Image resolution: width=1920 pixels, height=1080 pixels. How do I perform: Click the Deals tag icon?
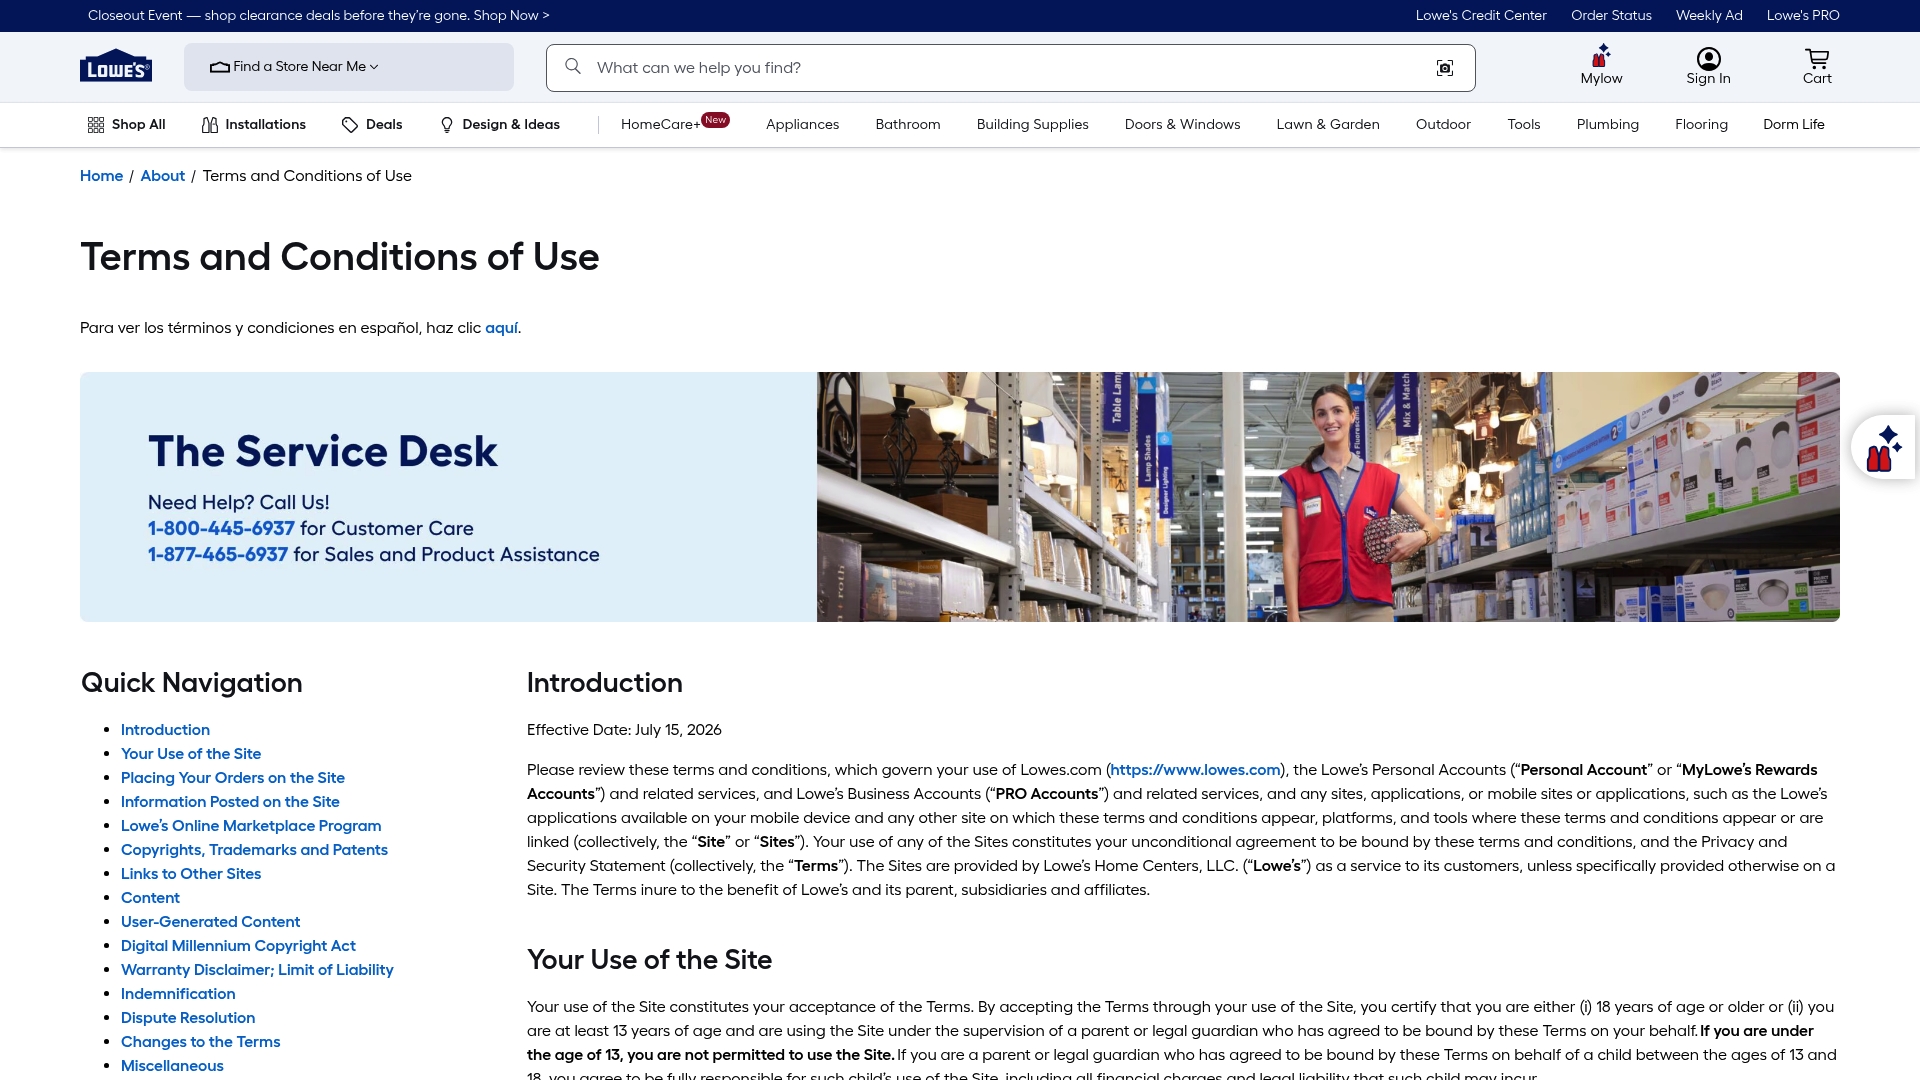(350, 125)
